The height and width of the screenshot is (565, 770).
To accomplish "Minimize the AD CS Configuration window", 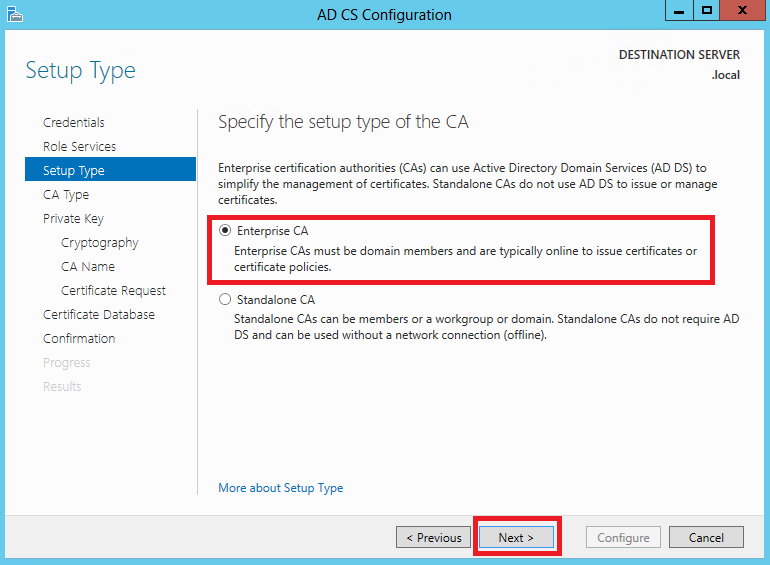I will (678, 11).
